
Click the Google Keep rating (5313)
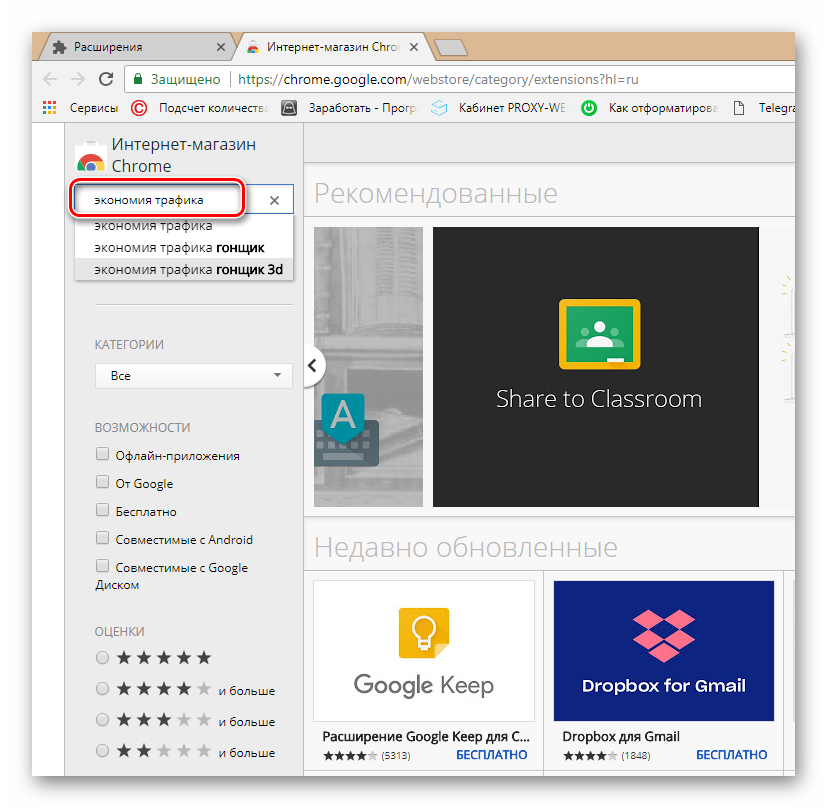click(367, 756)
